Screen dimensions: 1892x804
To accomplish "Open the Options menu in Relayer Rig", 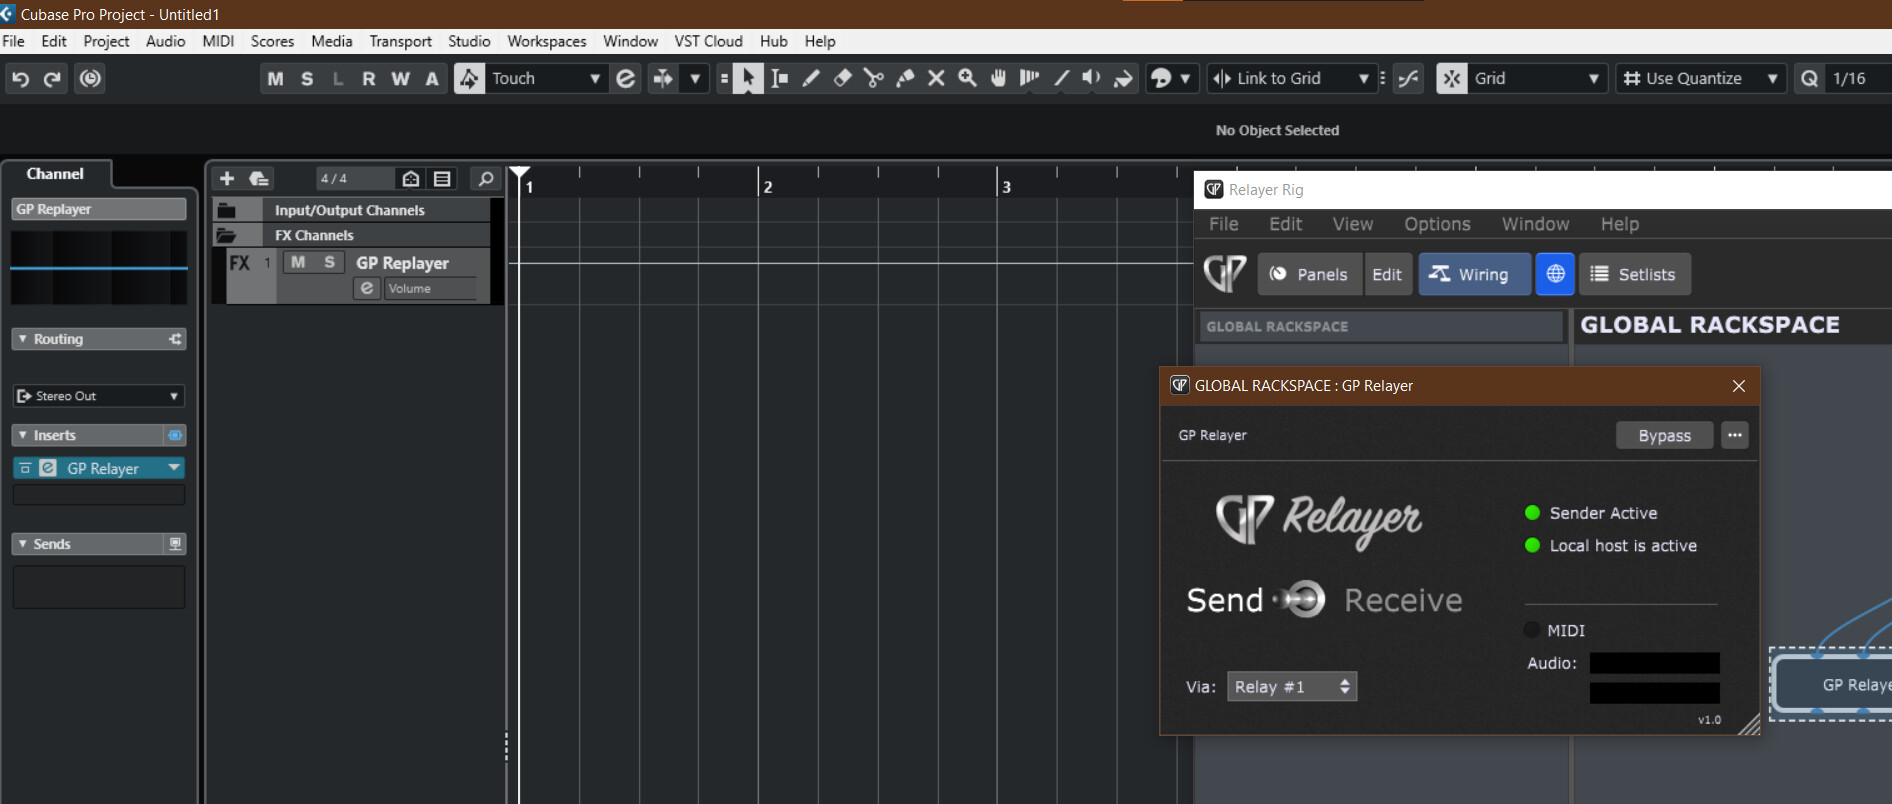I will pyautogui.click(x=1436, y=224).
